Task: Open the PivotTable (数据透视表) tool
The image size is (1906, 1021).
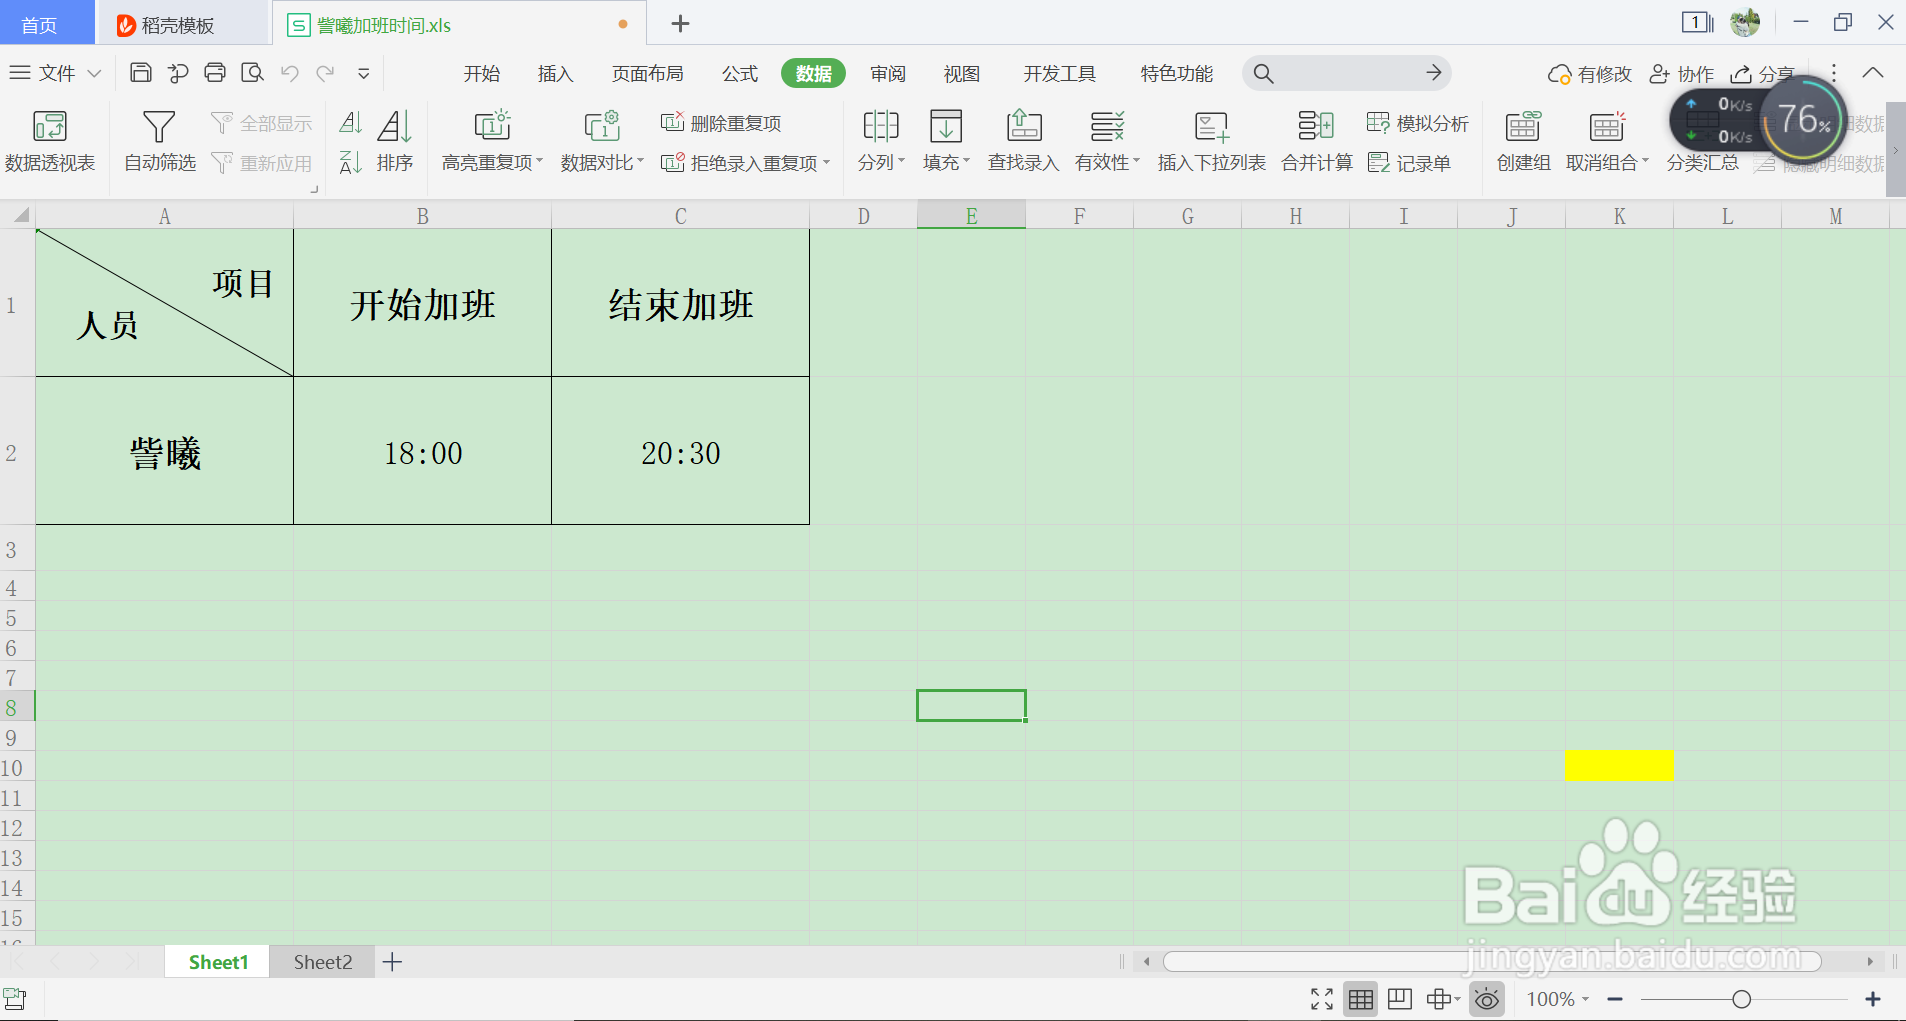Action: 49,141
